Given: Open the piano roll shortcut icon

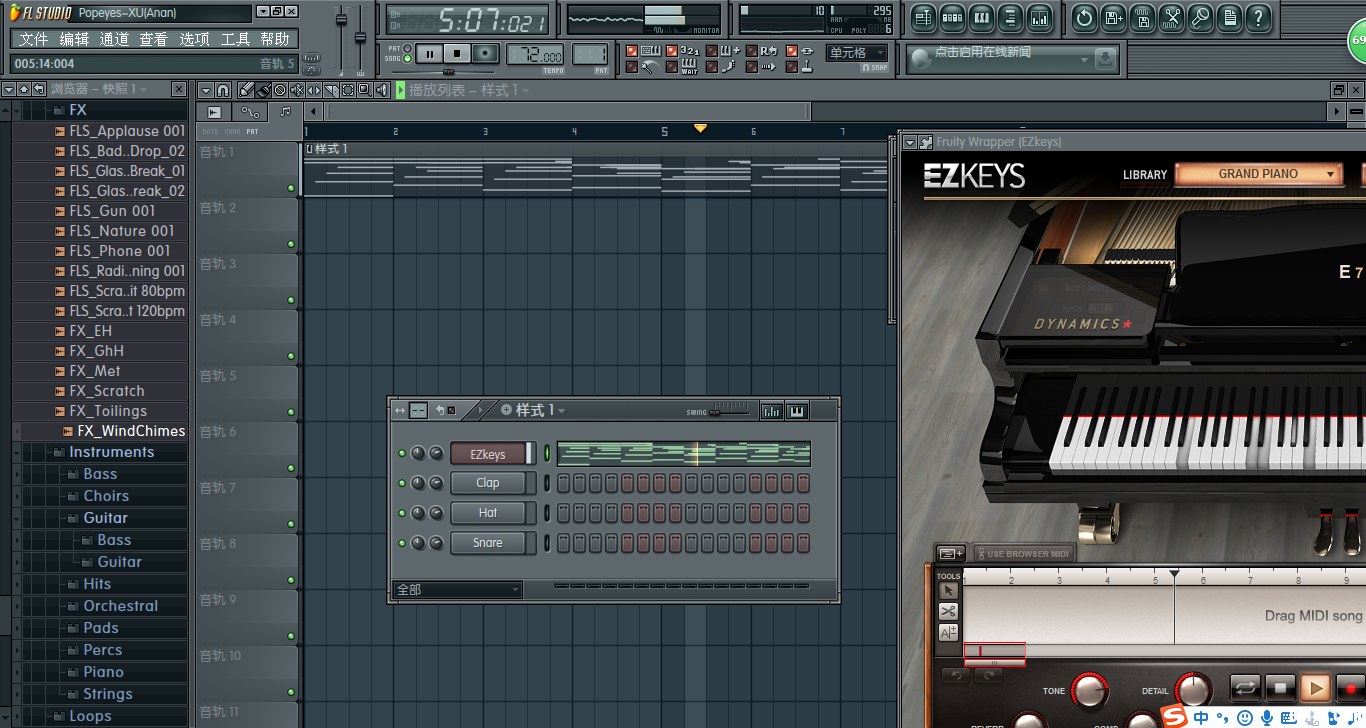Looking at the screenshot, I should (x=981, y=18).
